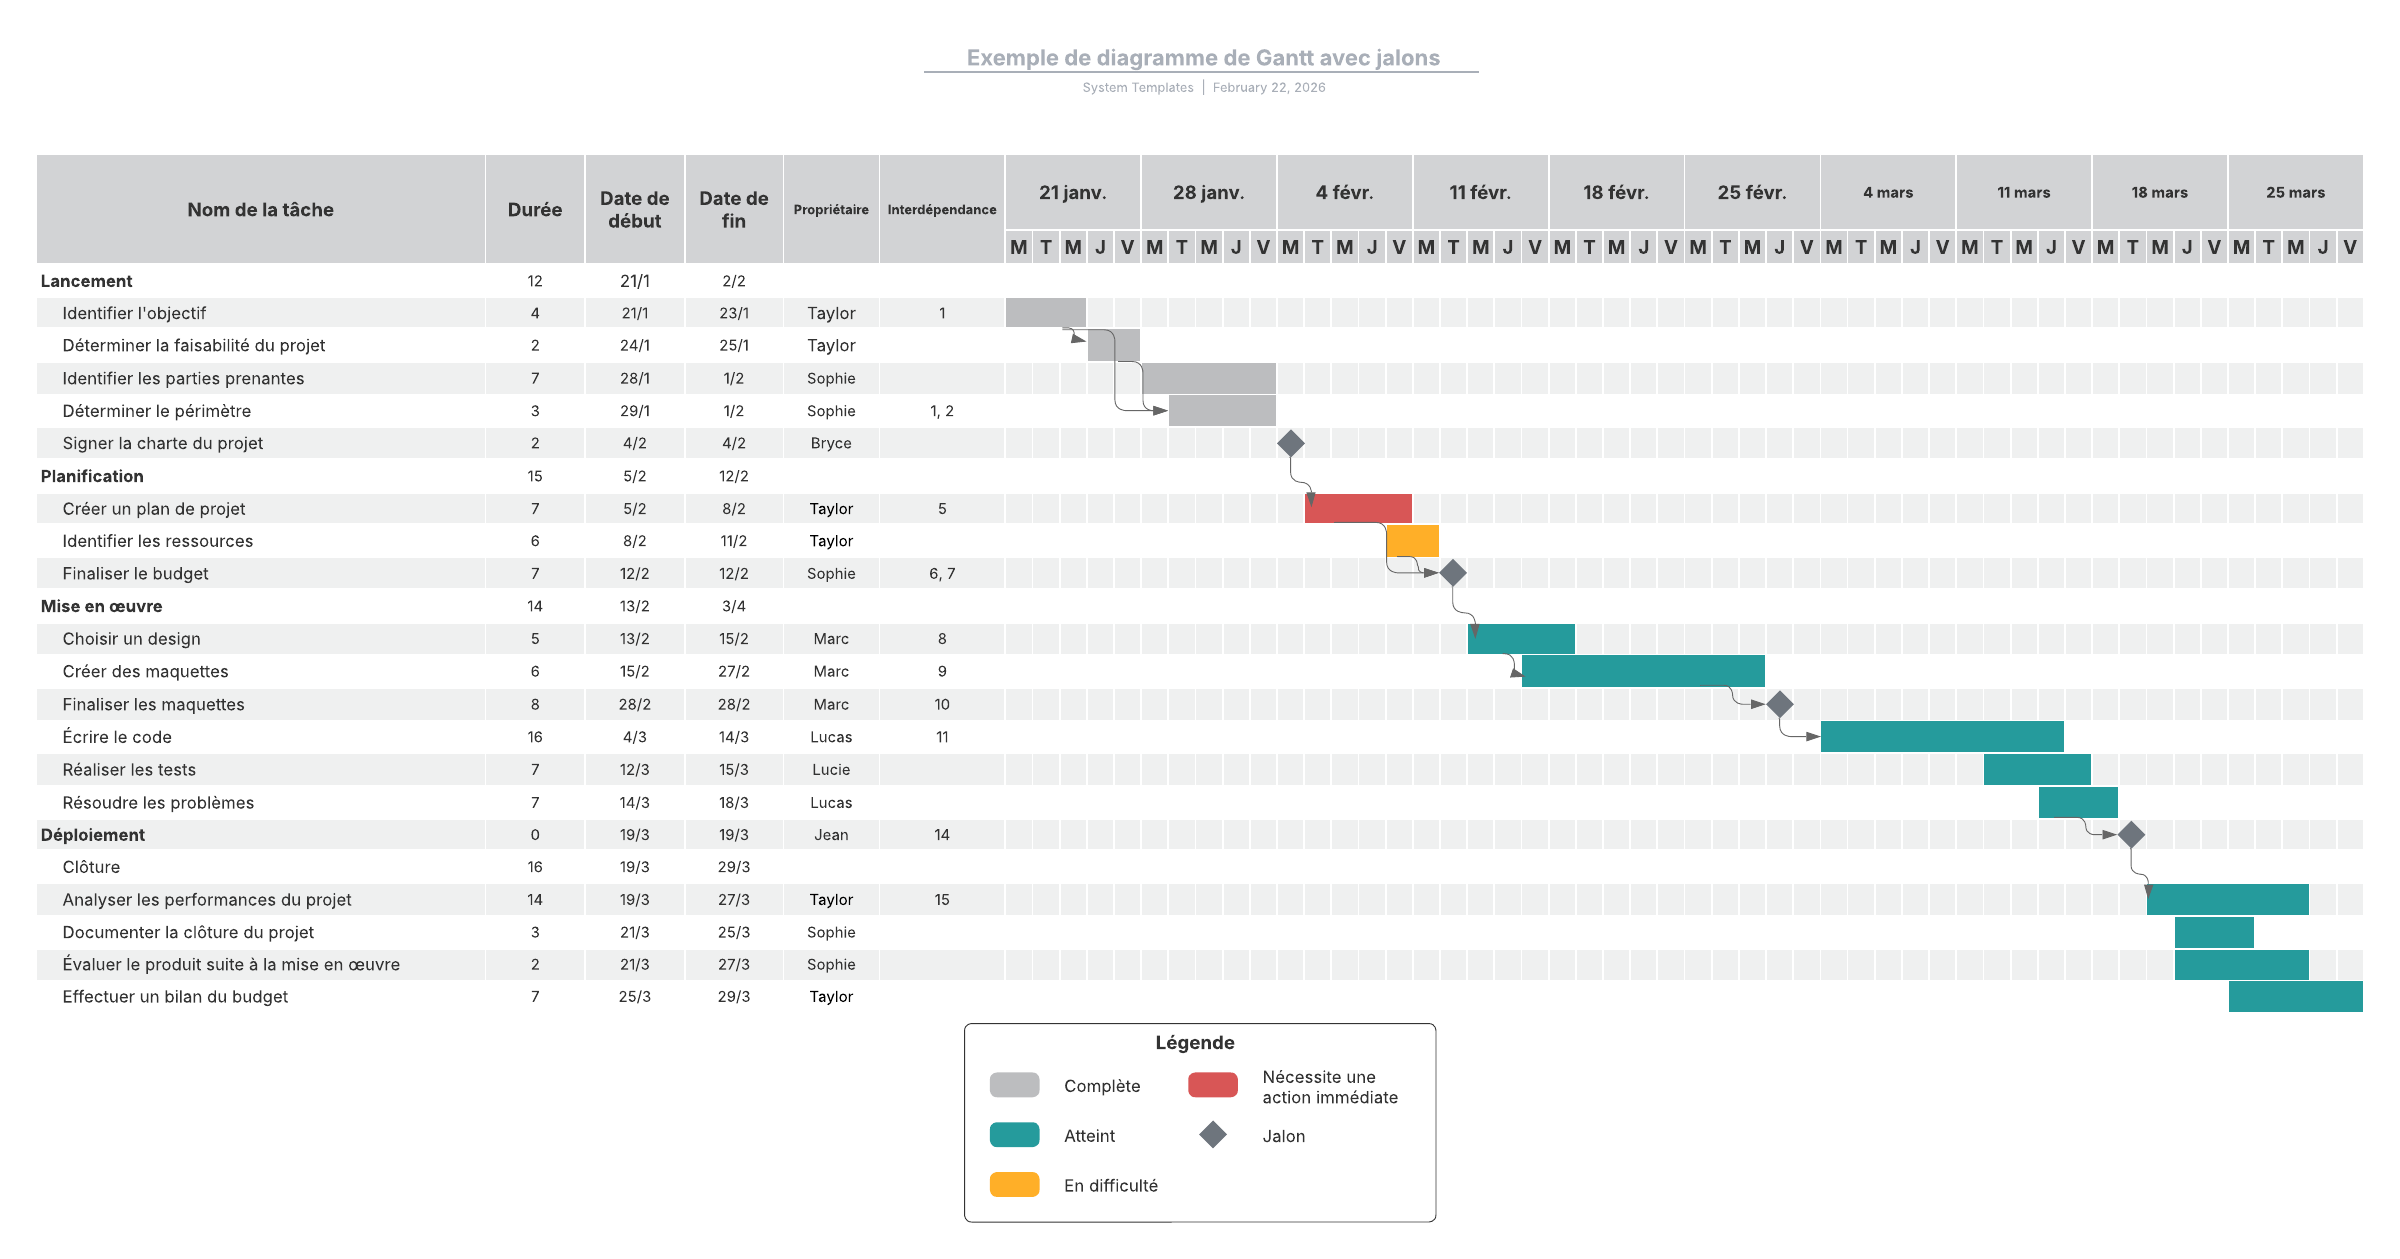This screenshot has width=2400, height=1259.
Task: Select the orange En difficulté legend swatch
Action: tap(1014, 1185)
